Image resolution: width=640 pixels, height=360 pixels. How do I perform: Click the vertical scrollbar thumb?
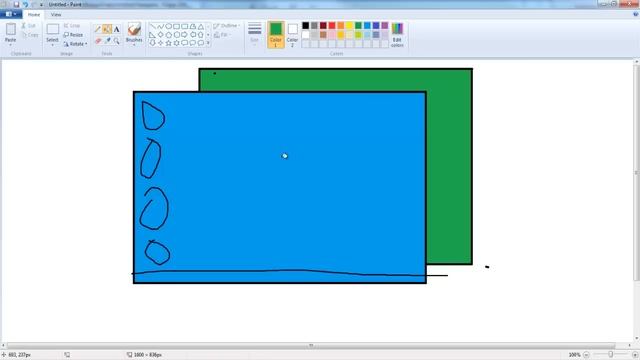[x=637, y=173]
